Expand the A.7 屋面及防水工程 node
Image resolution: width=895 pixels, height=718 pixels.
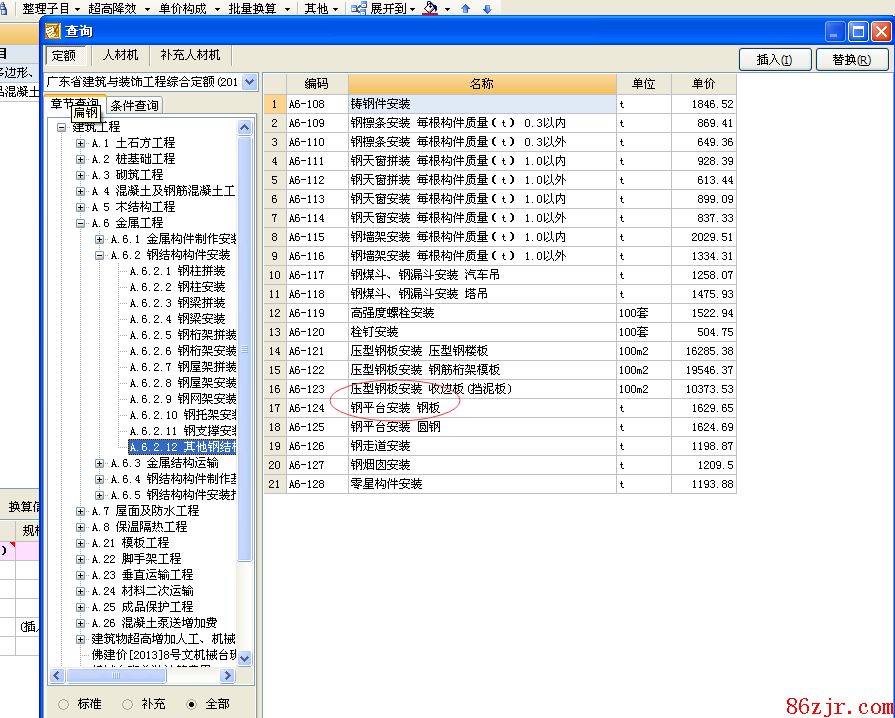coord(80,511)
